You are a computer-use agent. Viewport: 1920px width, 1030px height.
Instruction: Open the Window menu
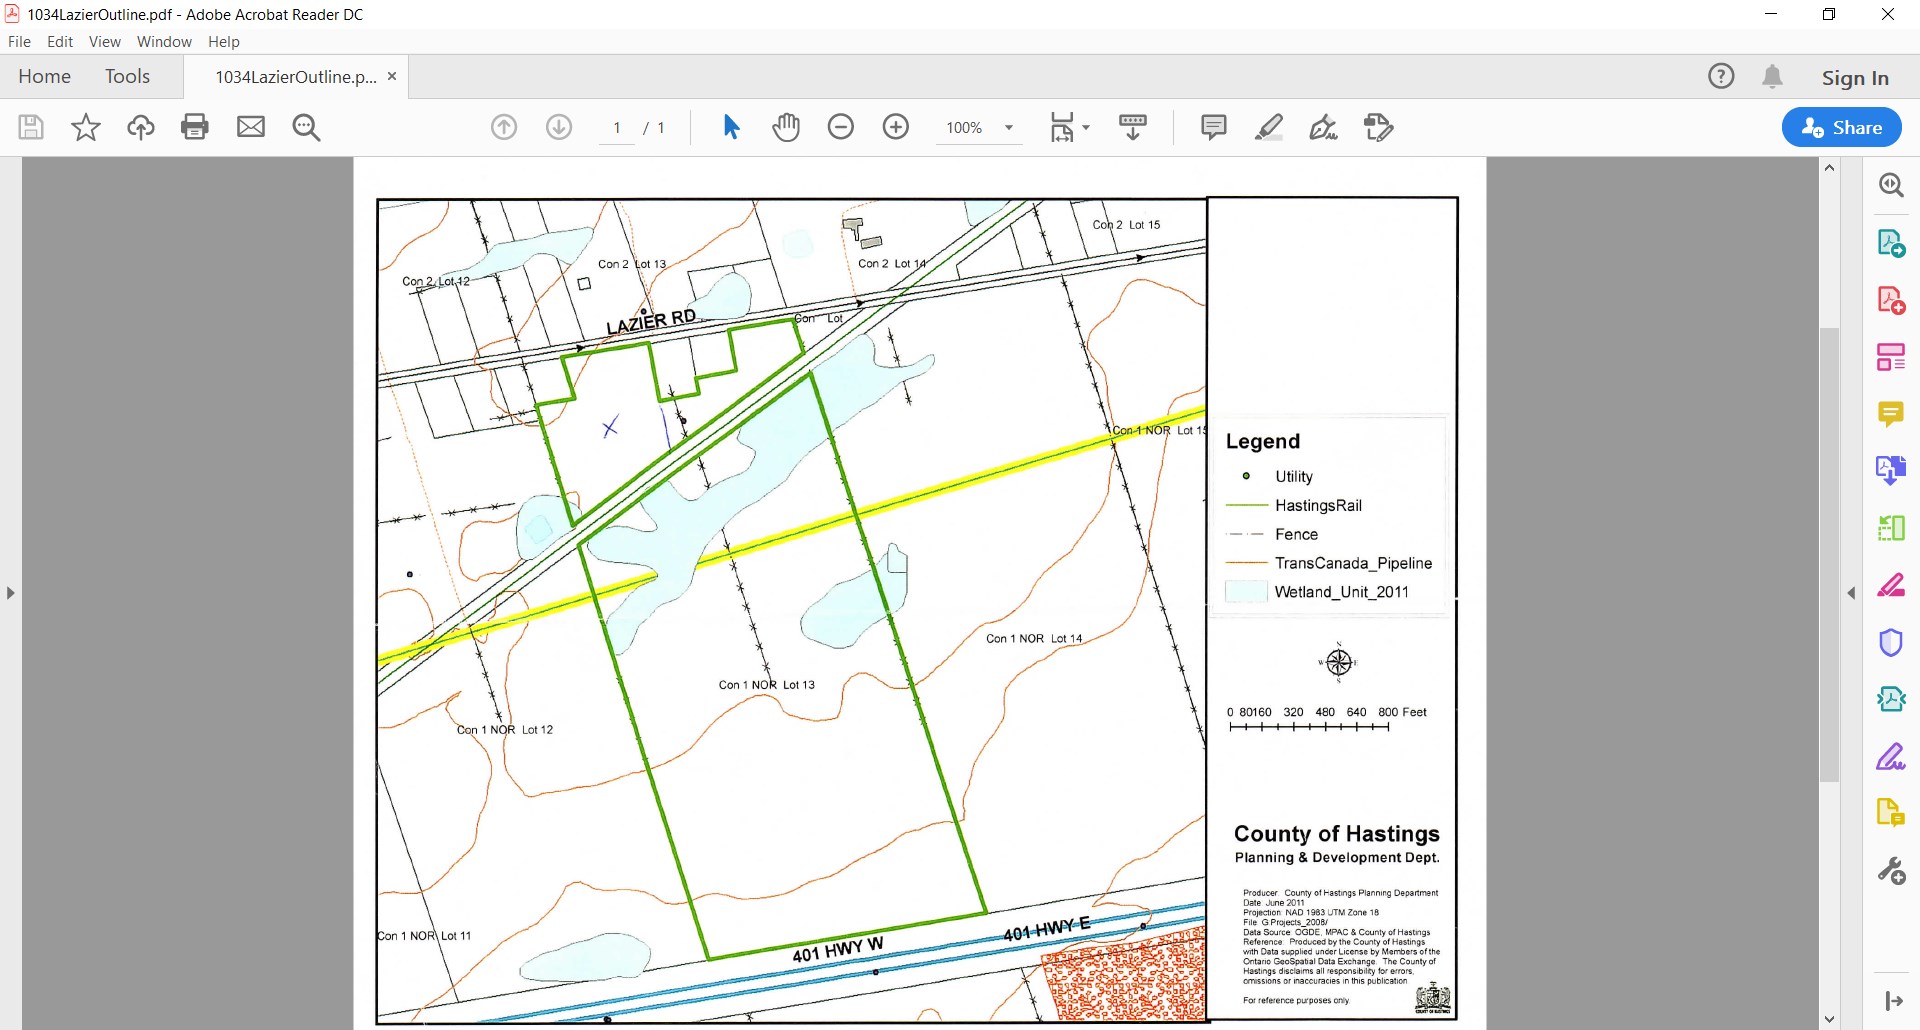pyautogui.click(x=164, y=42)
